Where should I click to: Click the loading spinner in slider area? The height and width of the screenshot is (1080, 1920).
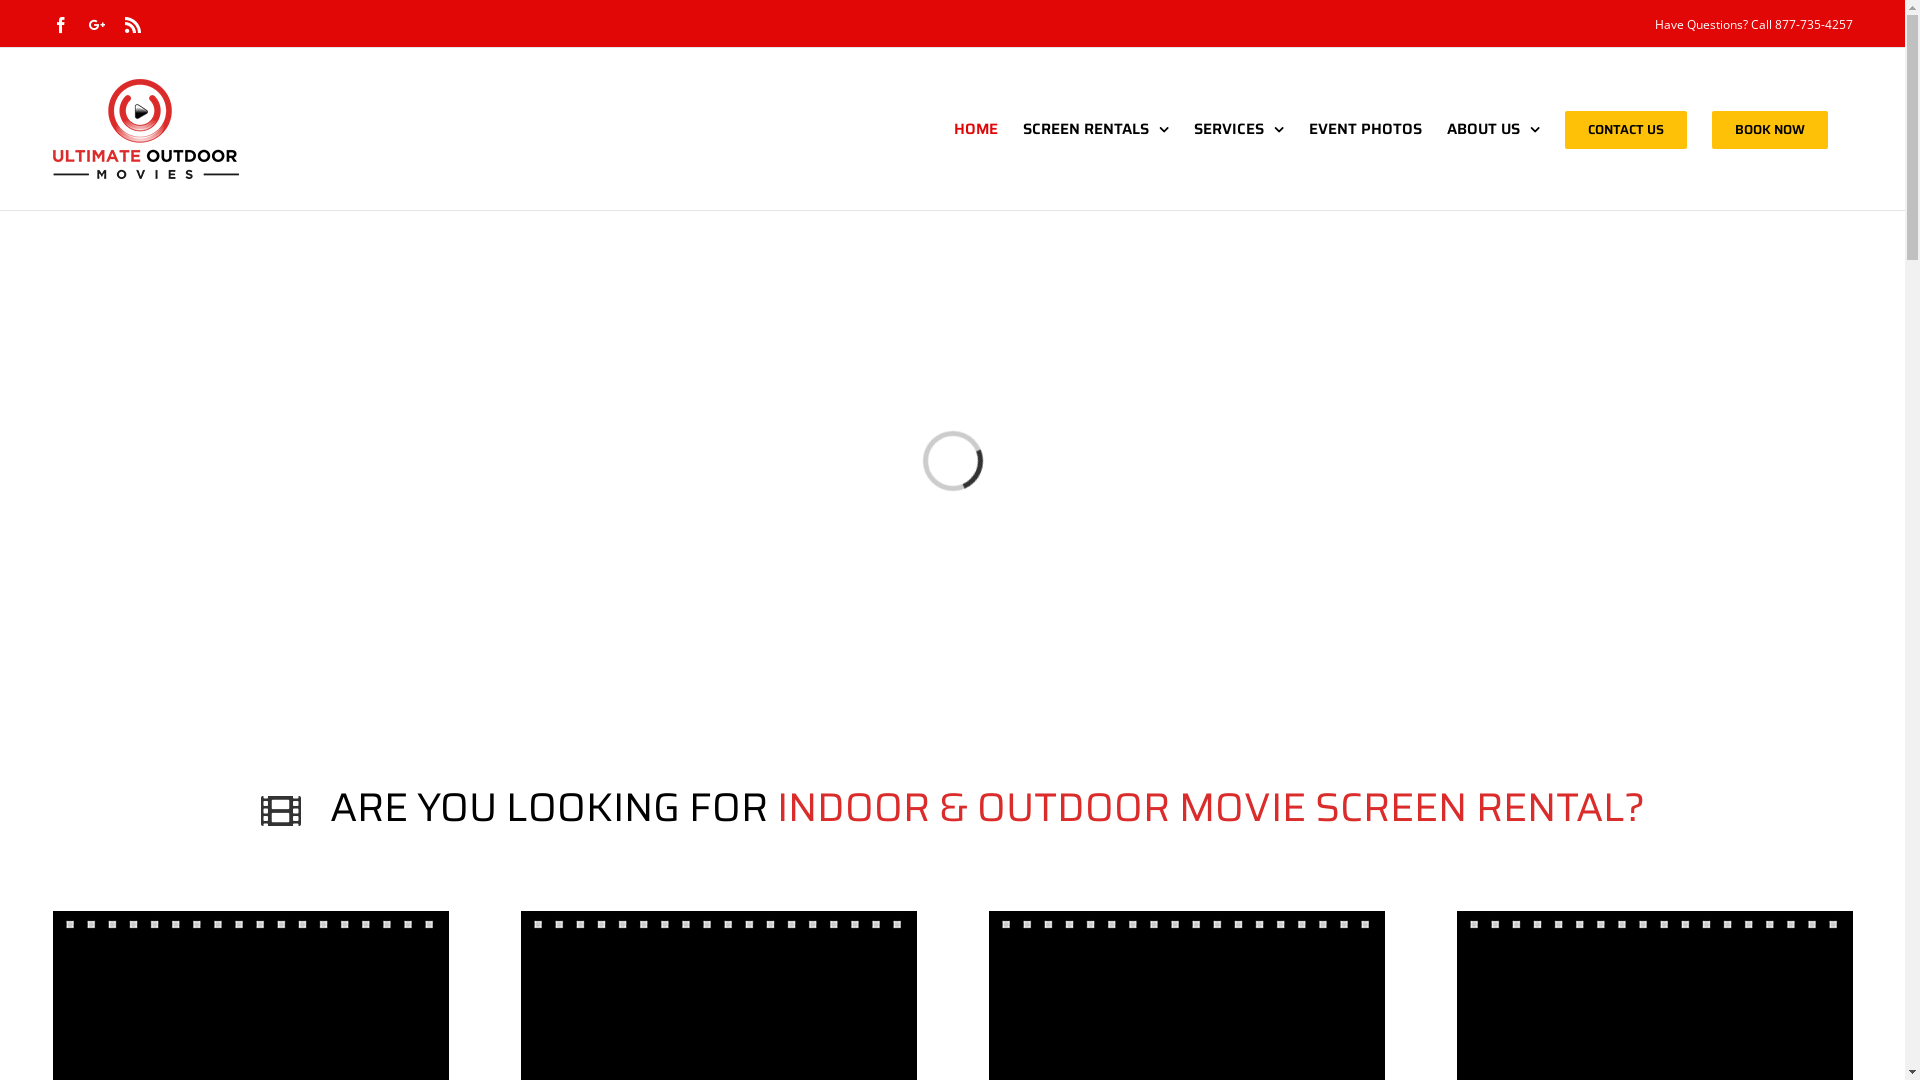coord(952,461)
